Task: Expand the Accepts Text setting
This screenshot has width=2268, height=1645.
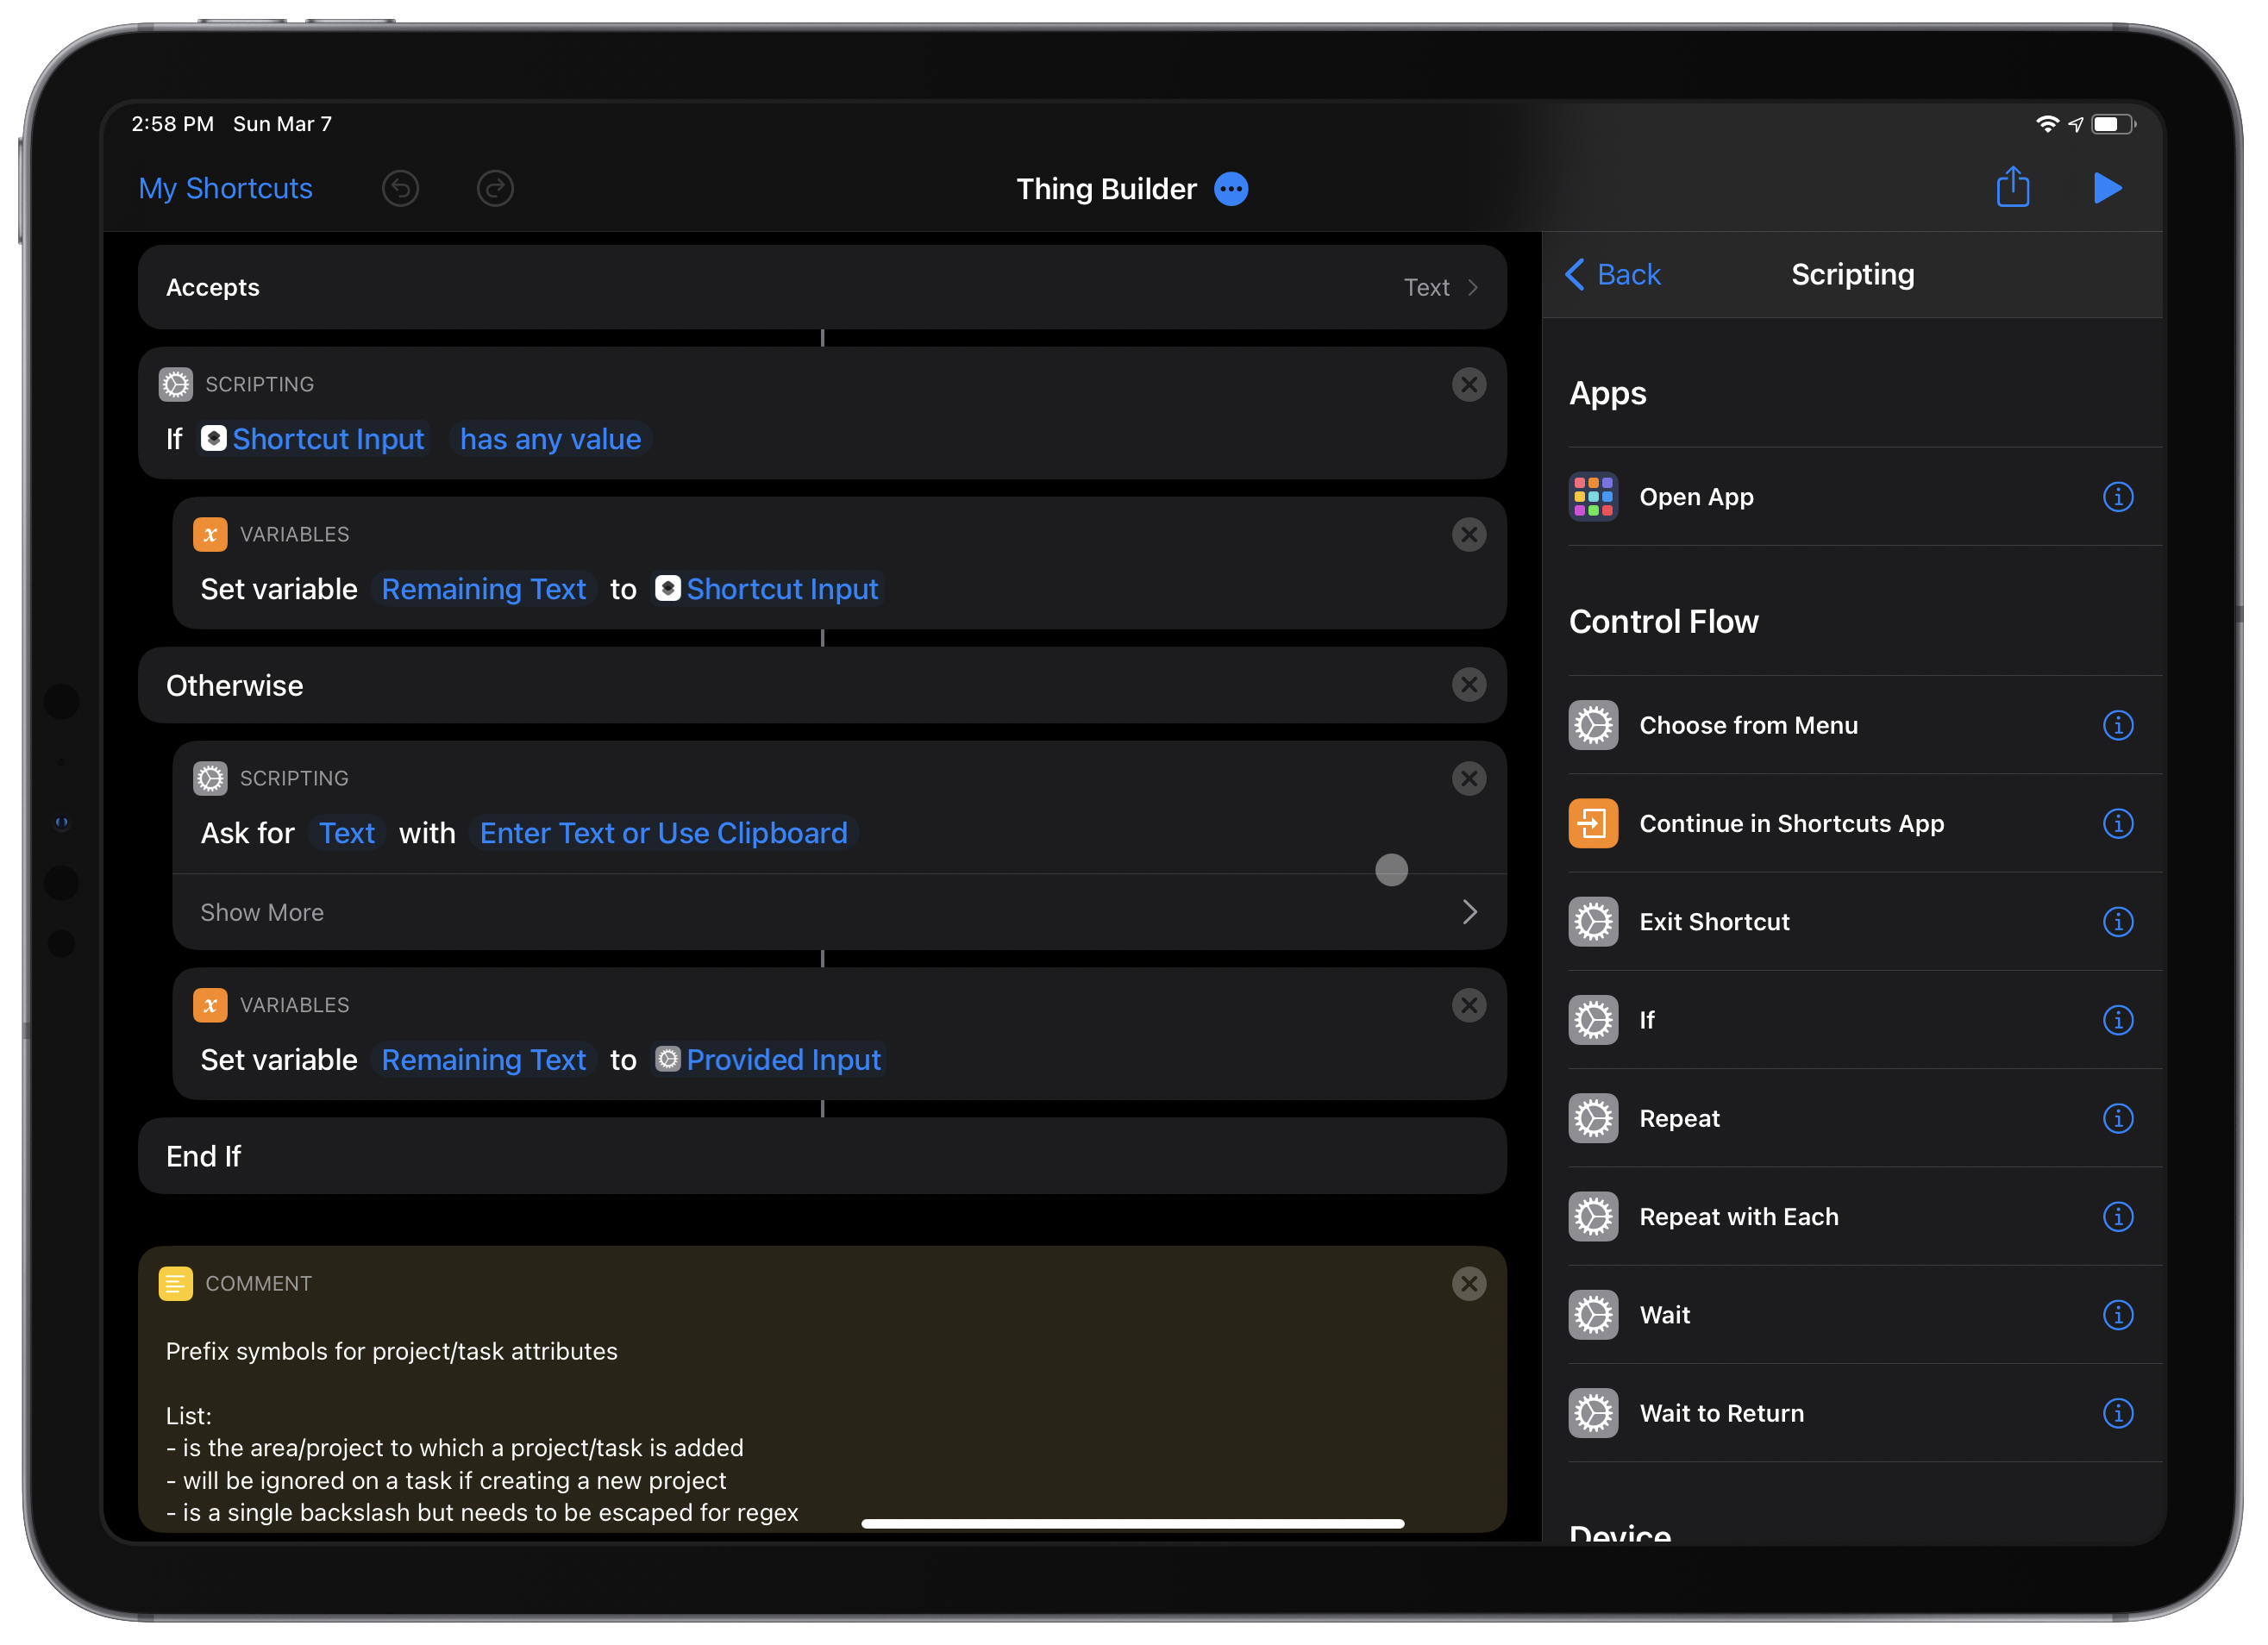Action: pyautogui.click(x=1442, y=287)
